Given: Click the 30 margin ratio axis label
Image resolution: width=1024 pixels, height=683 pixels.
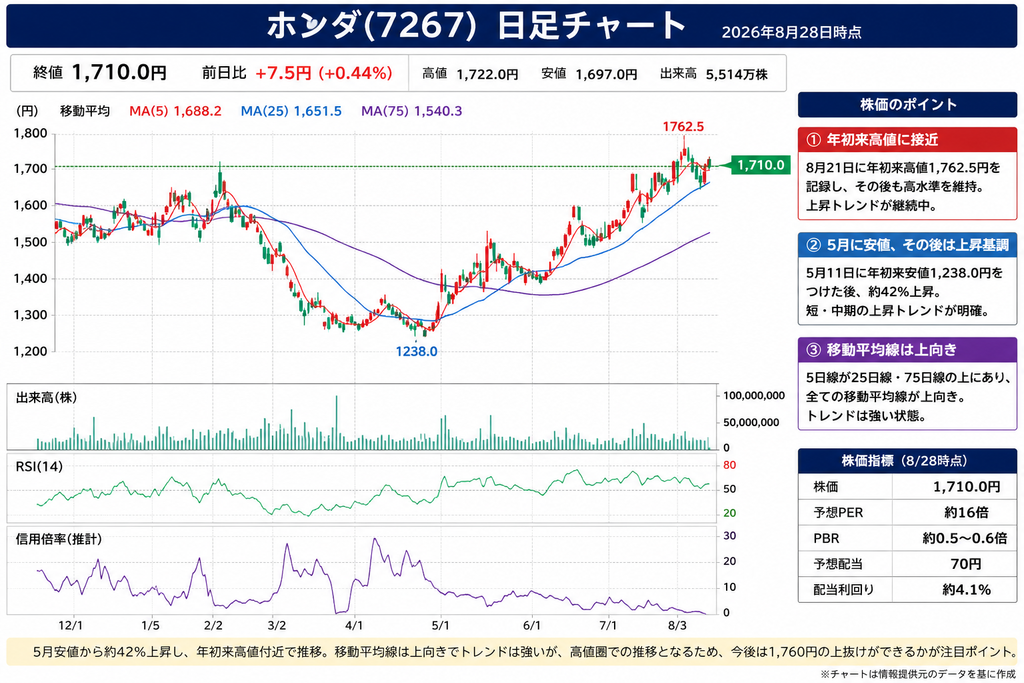Looking at the screenshot, I should tap(729, 535).
